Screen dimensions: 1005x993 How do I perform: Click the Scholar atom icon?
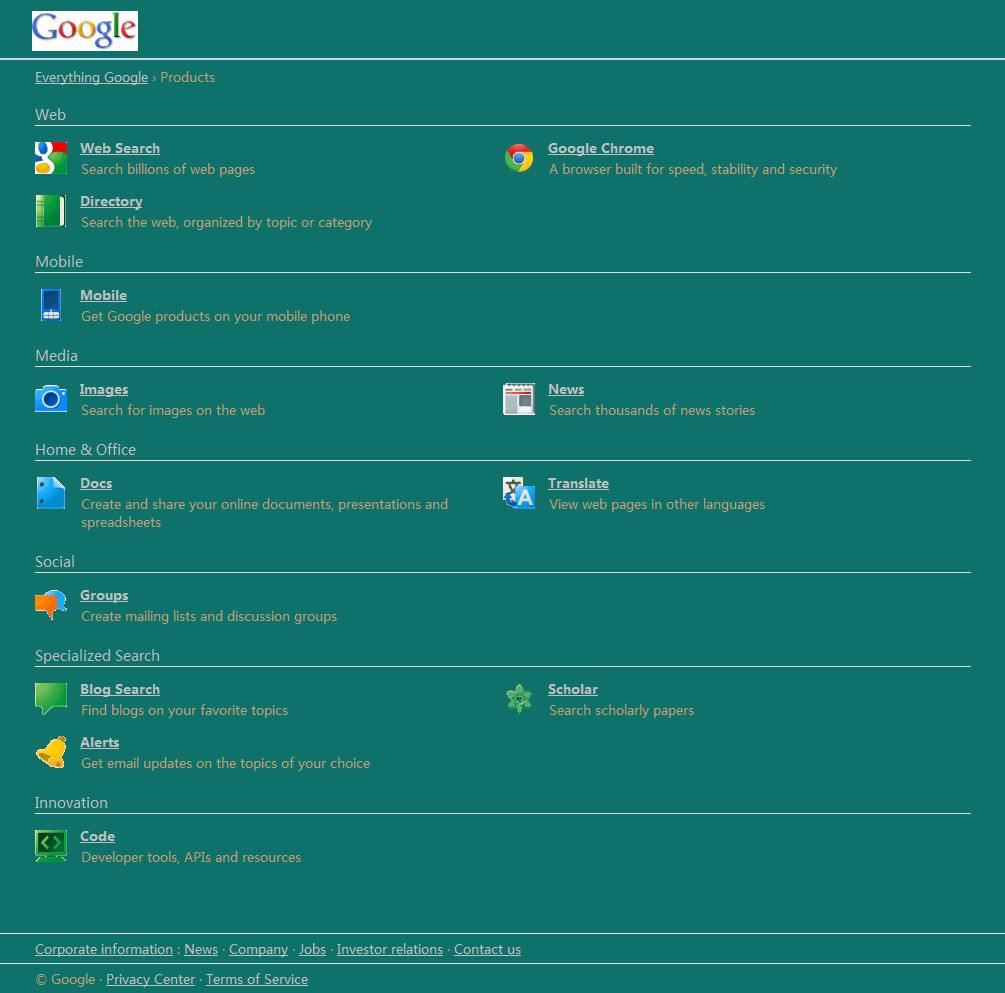[x=519, y=699]
